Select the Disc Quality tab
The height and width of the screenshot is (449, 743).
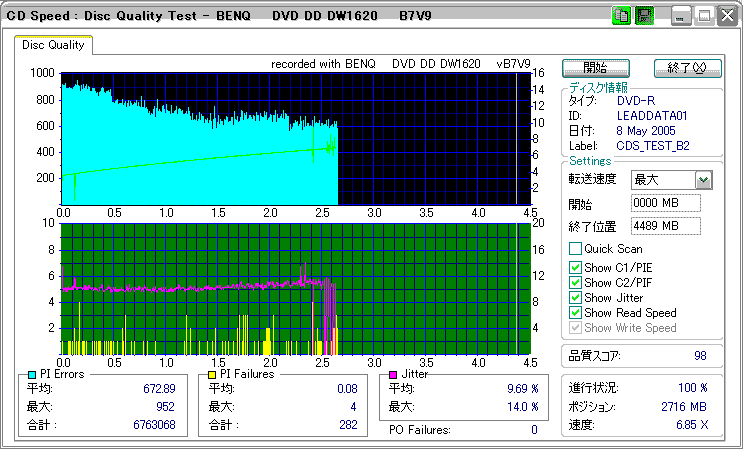coord(54,44)
